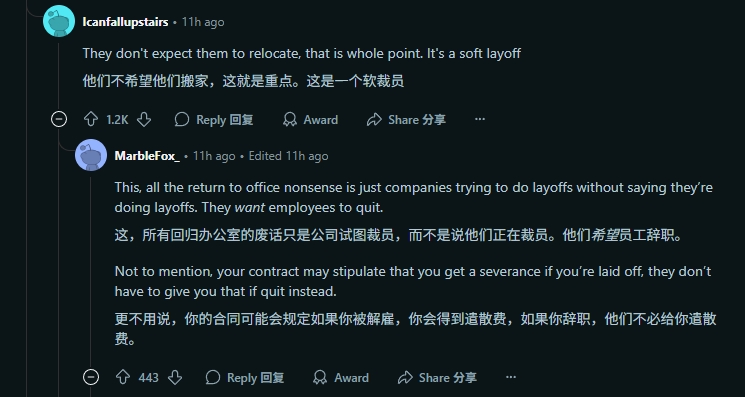Share Icanfallupstairs' comment
The width and height of the screenshot is (745, 397).
(406, 119)
